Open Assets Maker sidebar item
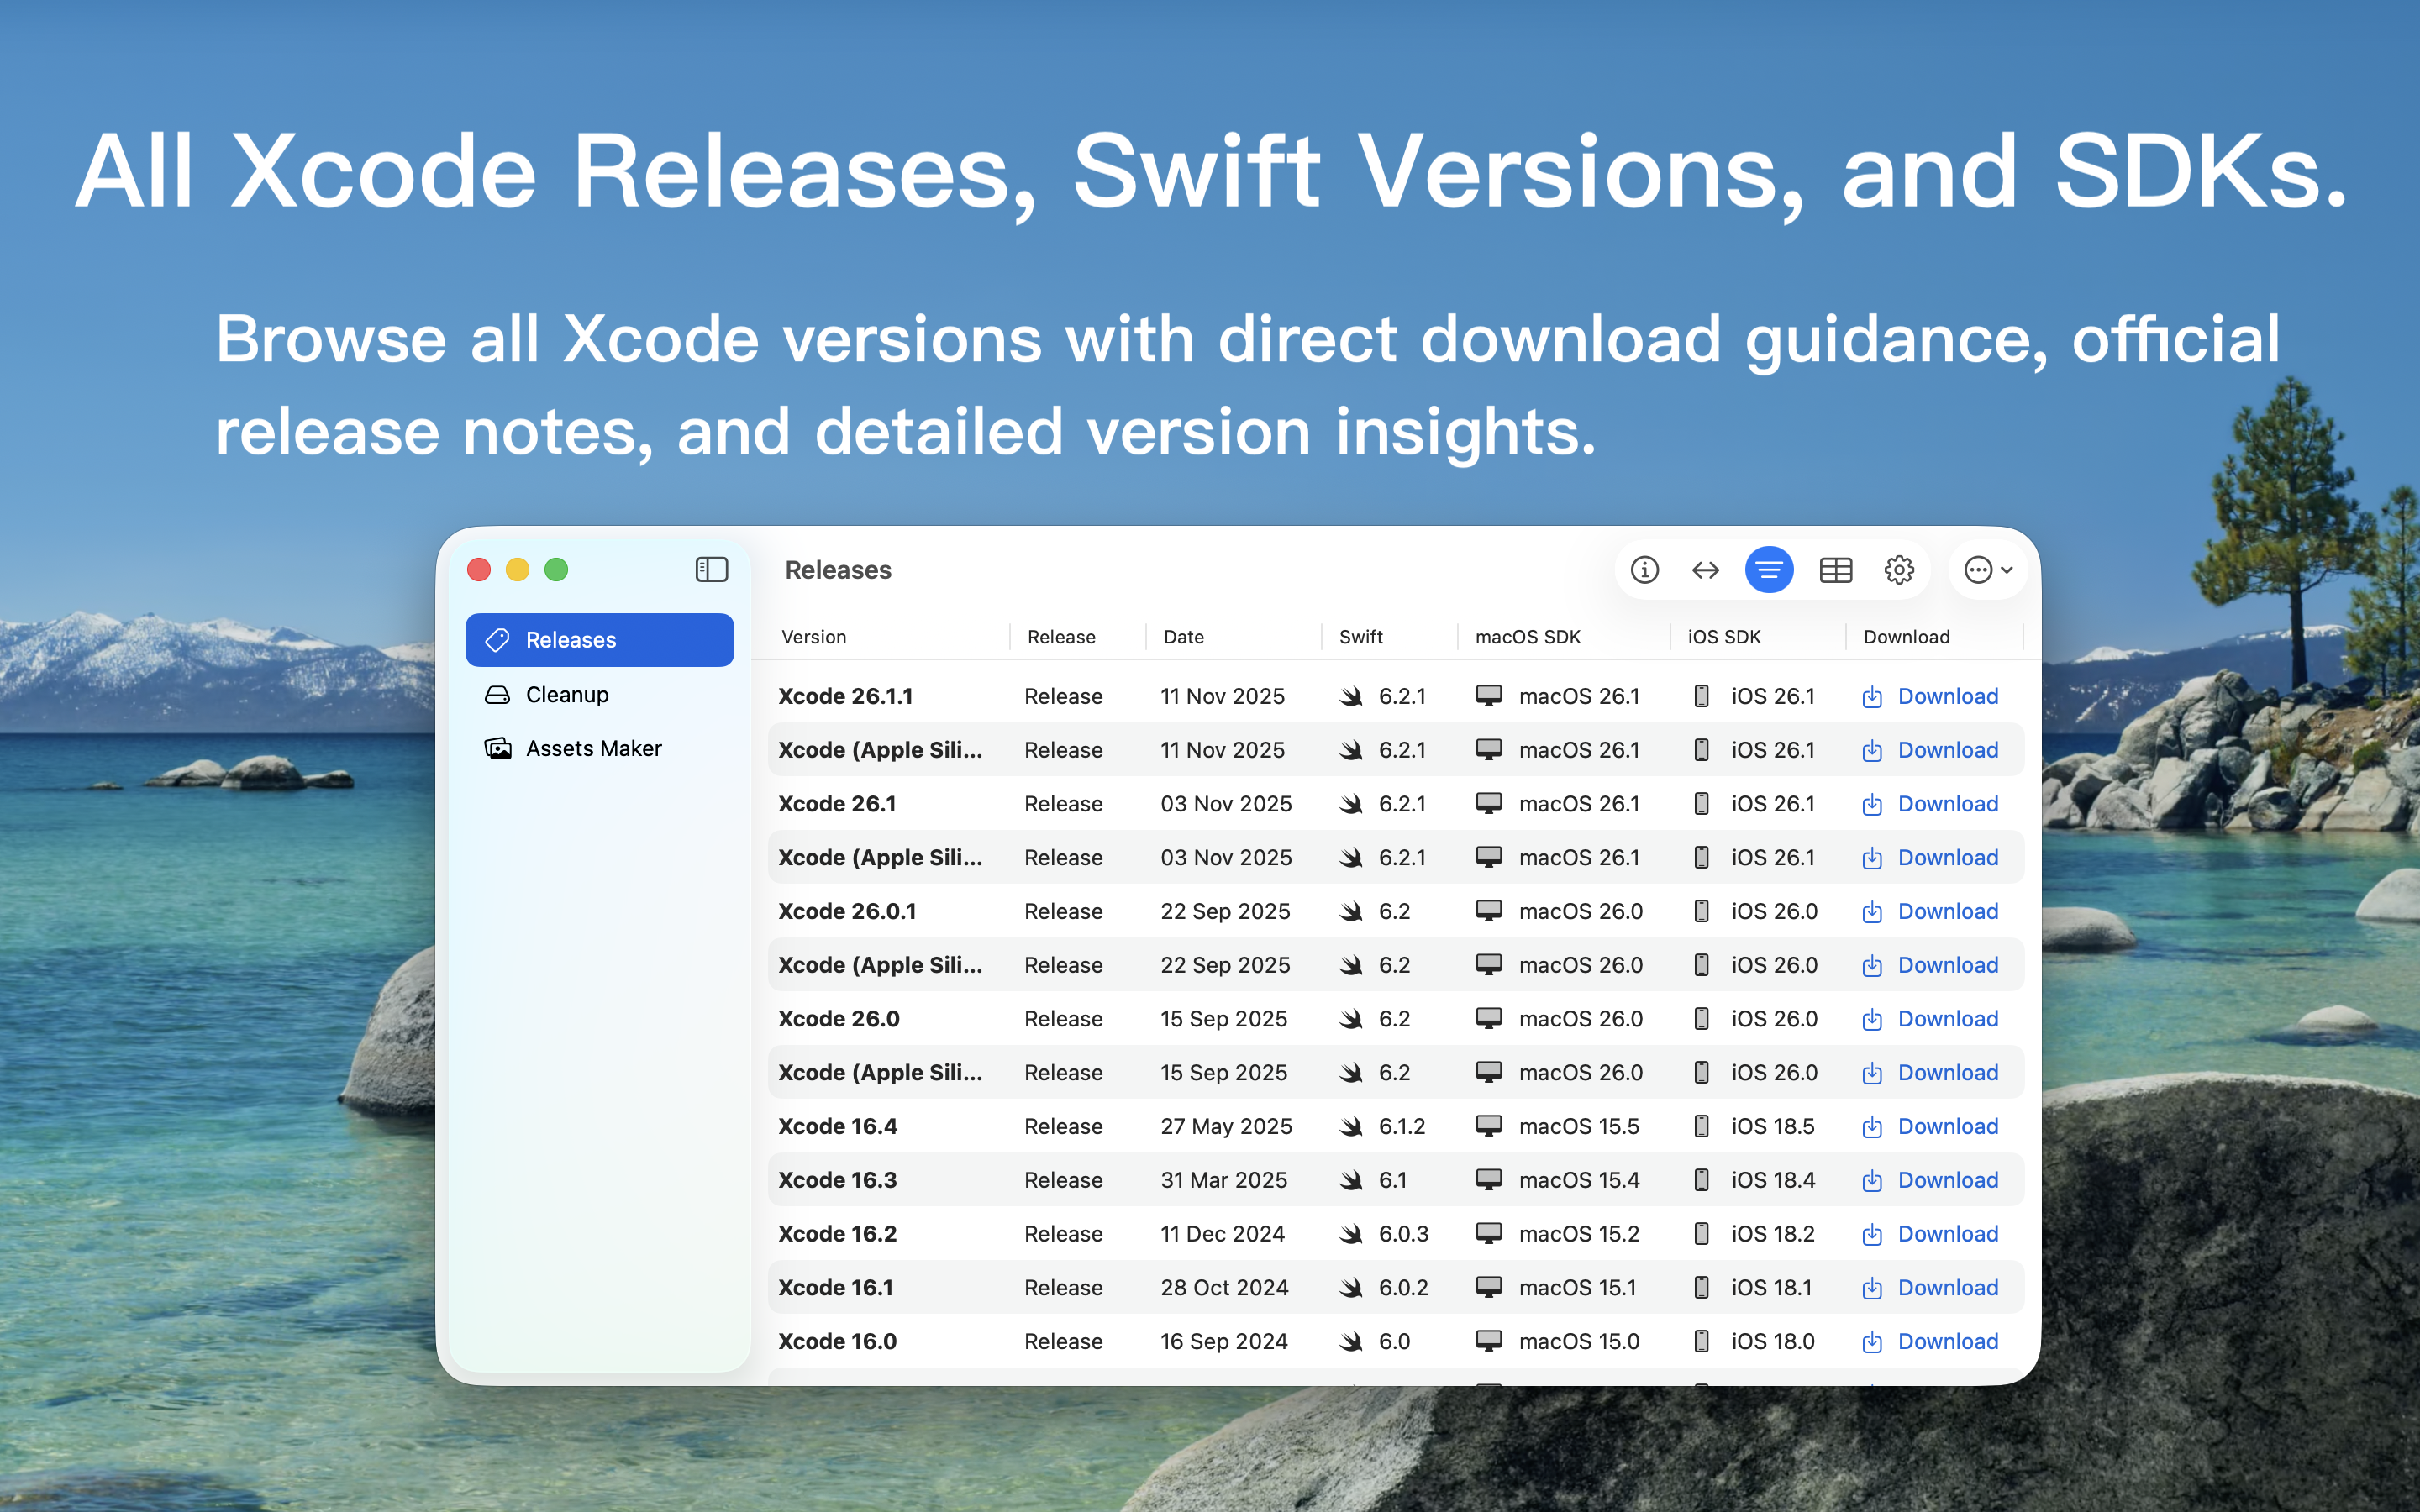 593,748
